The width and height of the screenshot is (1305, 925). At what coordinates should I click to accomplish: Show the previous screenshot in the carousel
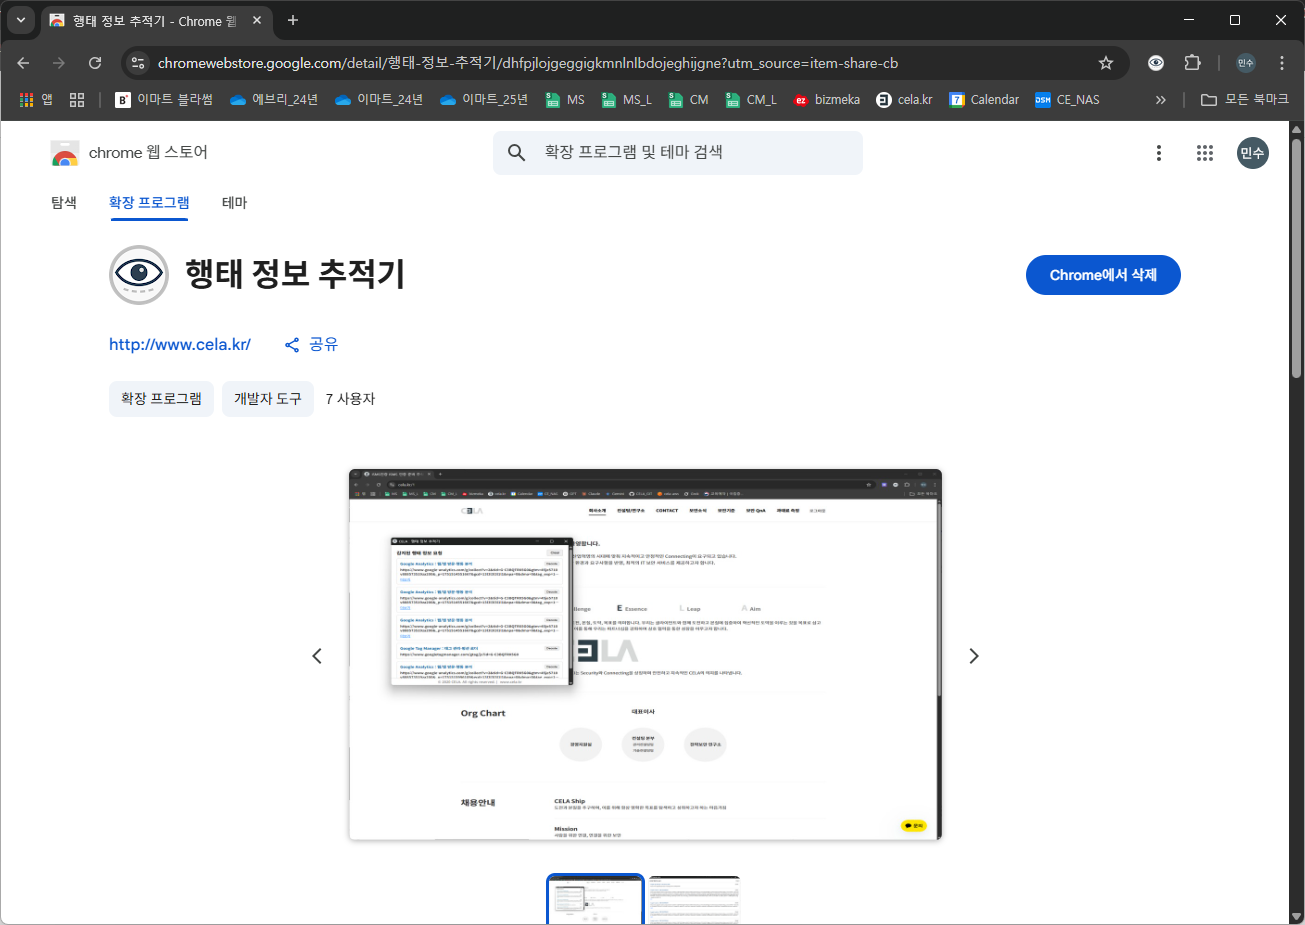pyautogui.click(x=317, y=656)
